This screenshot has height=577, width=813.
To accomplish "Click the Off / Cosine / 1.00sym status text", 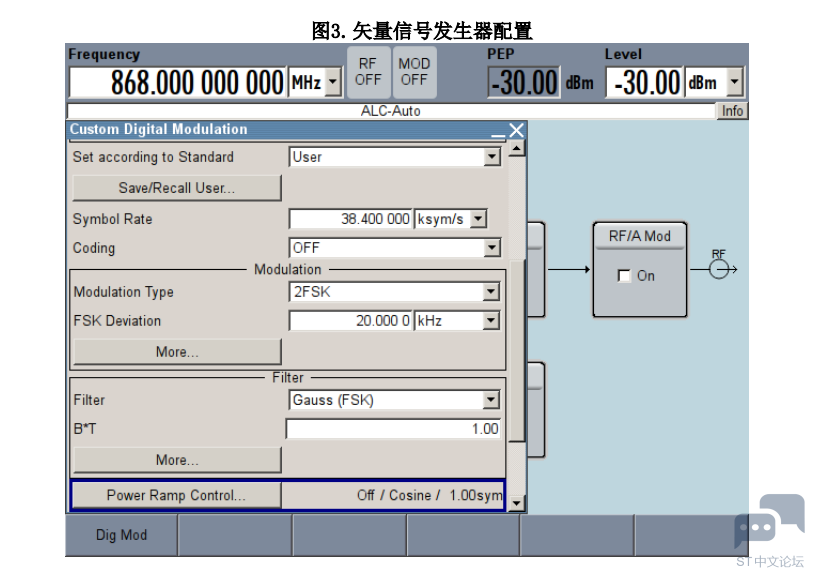I will pos(429,496).
